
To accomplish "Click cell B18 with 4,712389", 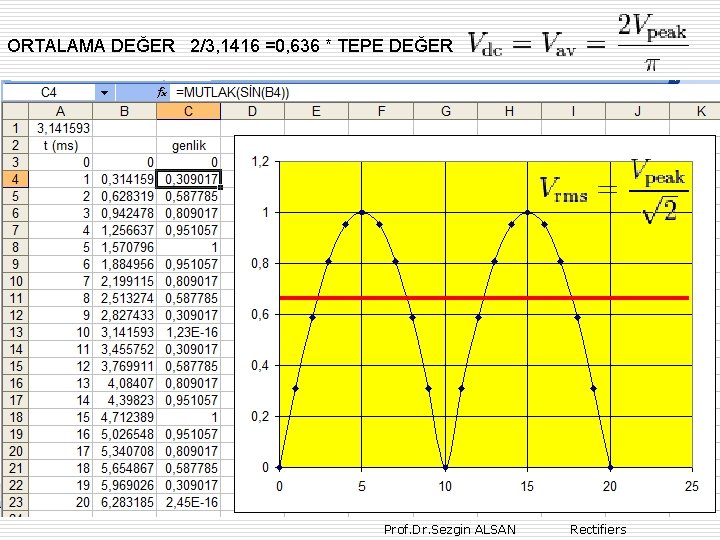I will pyautogui.click(x=124, y=417).
